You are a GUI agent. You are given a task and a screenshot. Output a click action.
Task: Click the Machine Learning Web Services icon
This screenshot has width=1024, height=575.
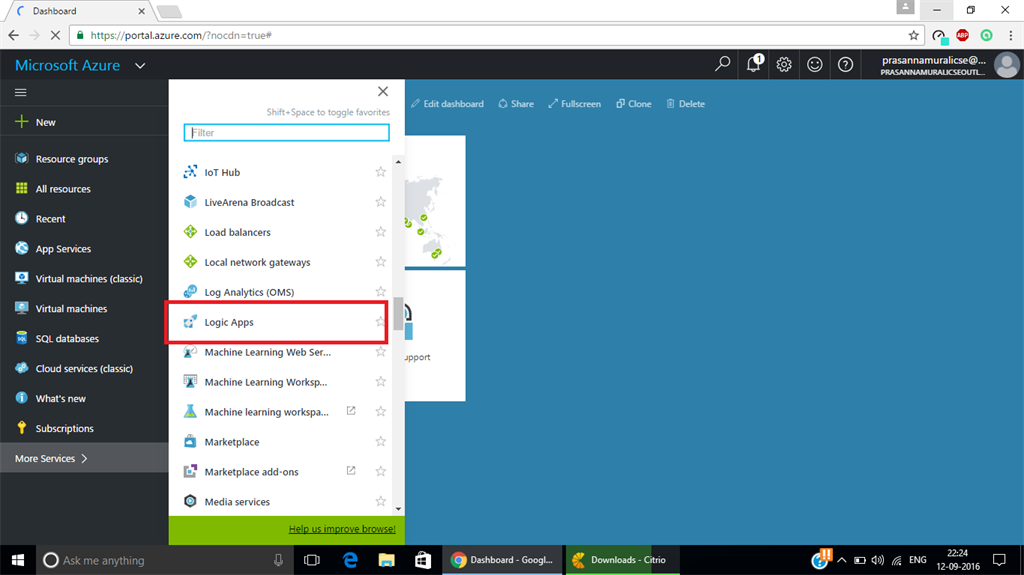point(190,352)
